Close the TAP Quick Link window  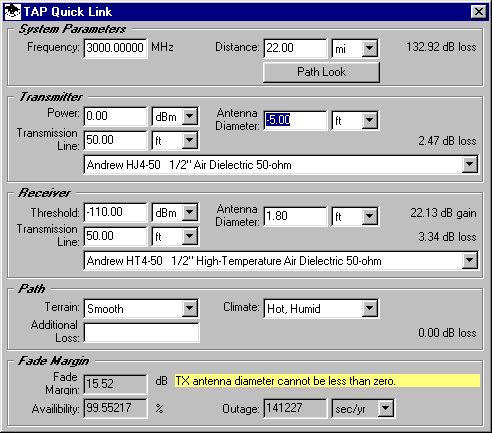[x=479, y=12]
